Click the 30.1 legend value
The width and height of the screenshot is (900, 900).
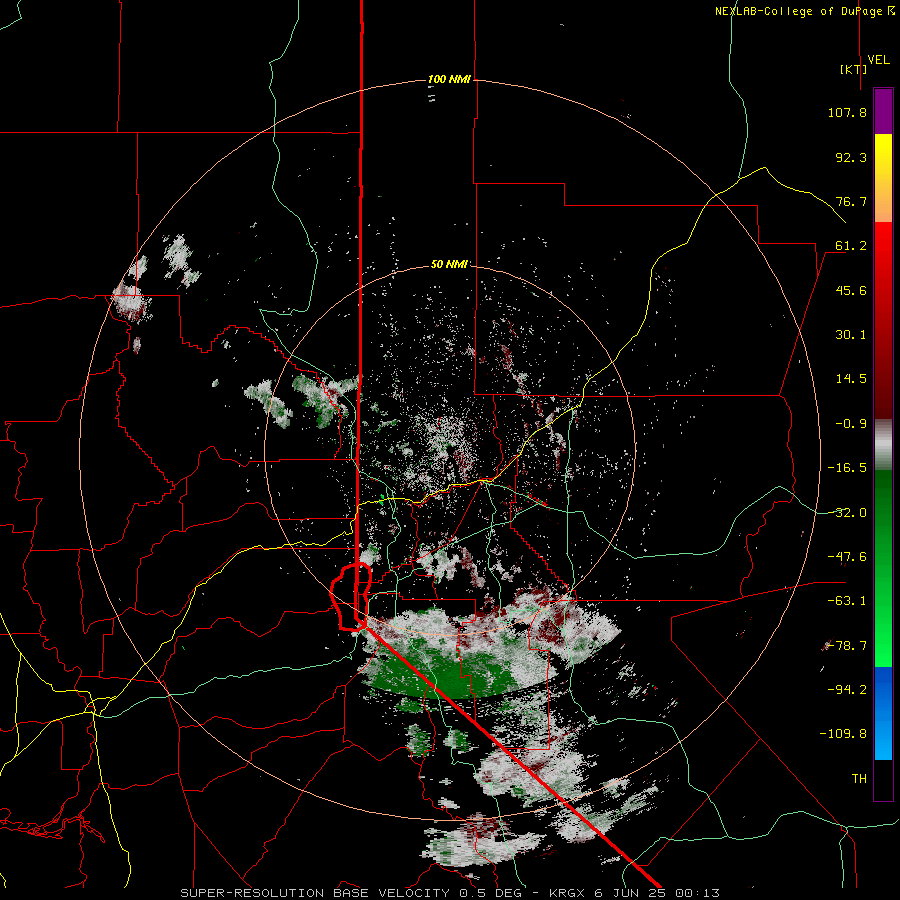click(x=851, y=335)
